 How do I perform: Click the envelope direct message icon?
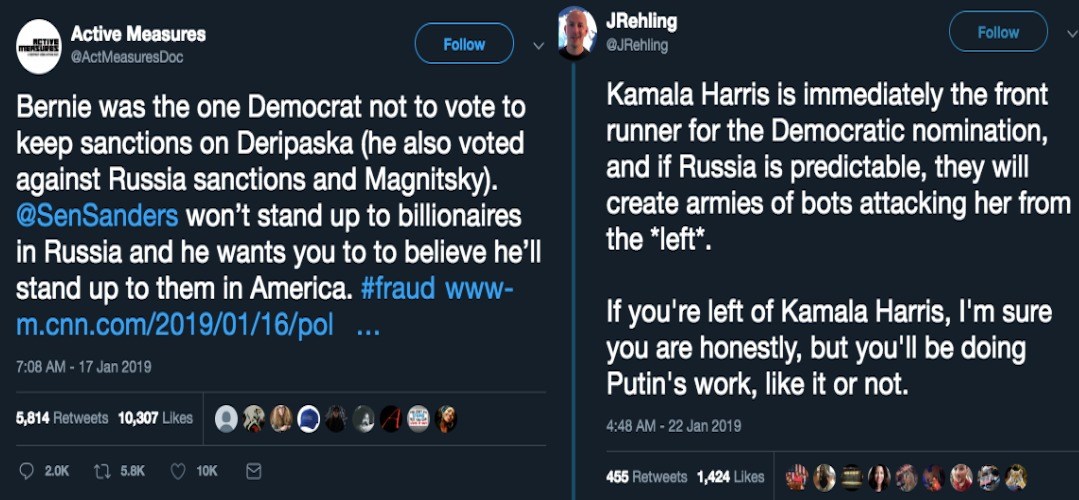click(x=254, y=470)
